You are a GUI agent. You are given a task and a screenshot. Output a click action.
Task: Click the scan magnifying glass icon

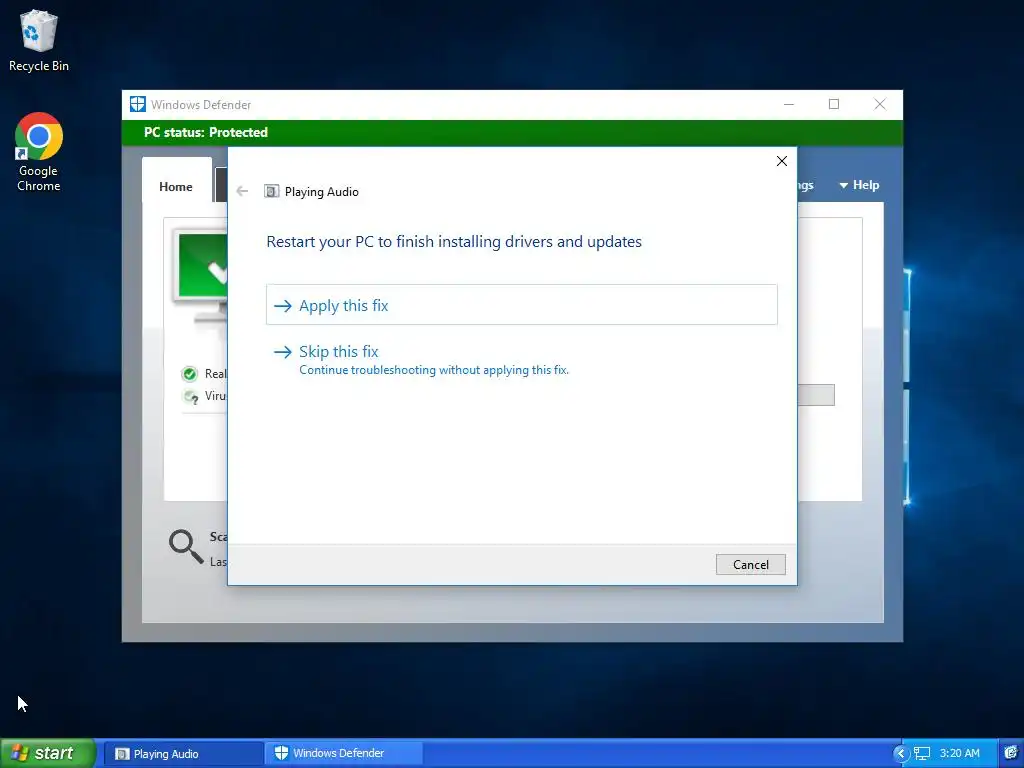click(185, 546)
